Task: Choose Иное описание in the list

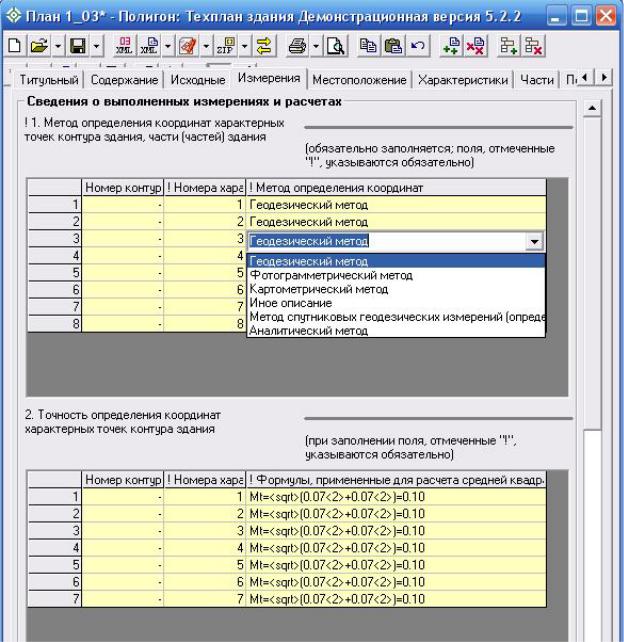Action: coord(396,303)
